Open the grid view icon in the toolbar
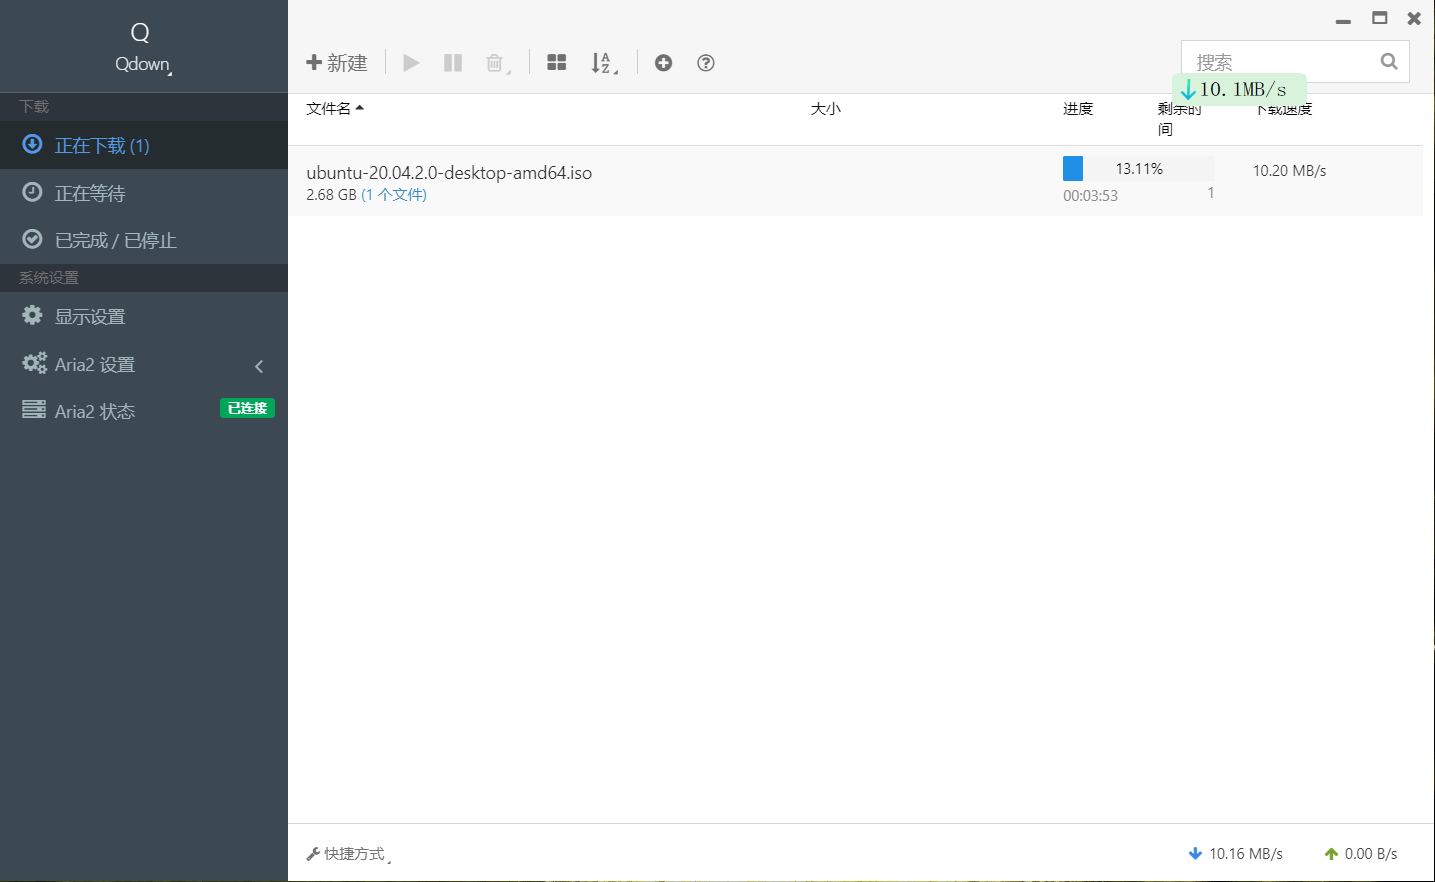Viewport: 1435px width, 882px height. [x=557, y=62]
